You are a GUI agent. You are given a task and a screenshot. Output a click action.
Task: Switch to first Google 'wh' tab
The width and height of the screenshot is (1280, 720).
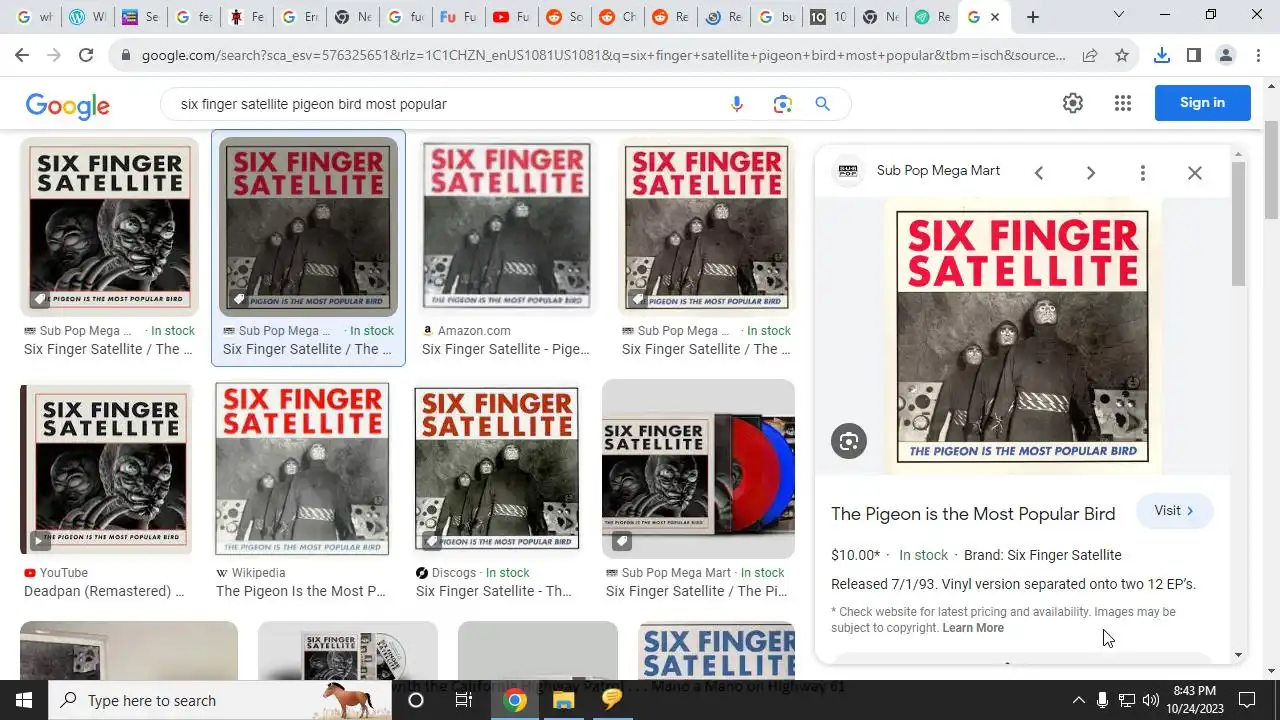pyautogui.click(x=35, y=17)
